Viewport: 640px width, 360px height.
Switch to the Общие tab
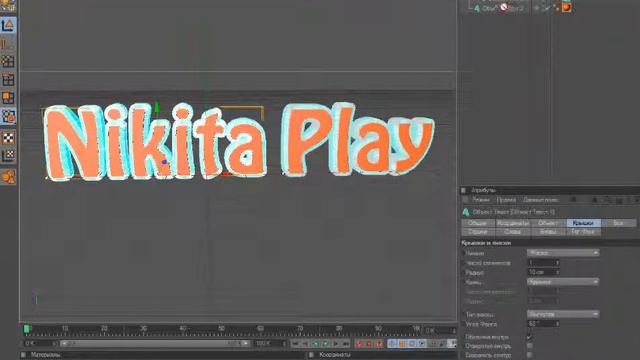478,223
